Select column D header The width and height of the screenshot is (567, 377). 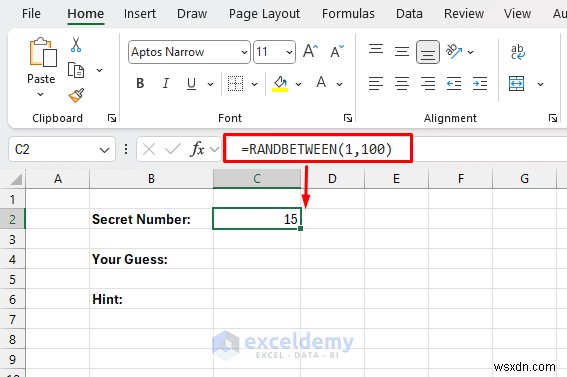(x=332, y=179)
